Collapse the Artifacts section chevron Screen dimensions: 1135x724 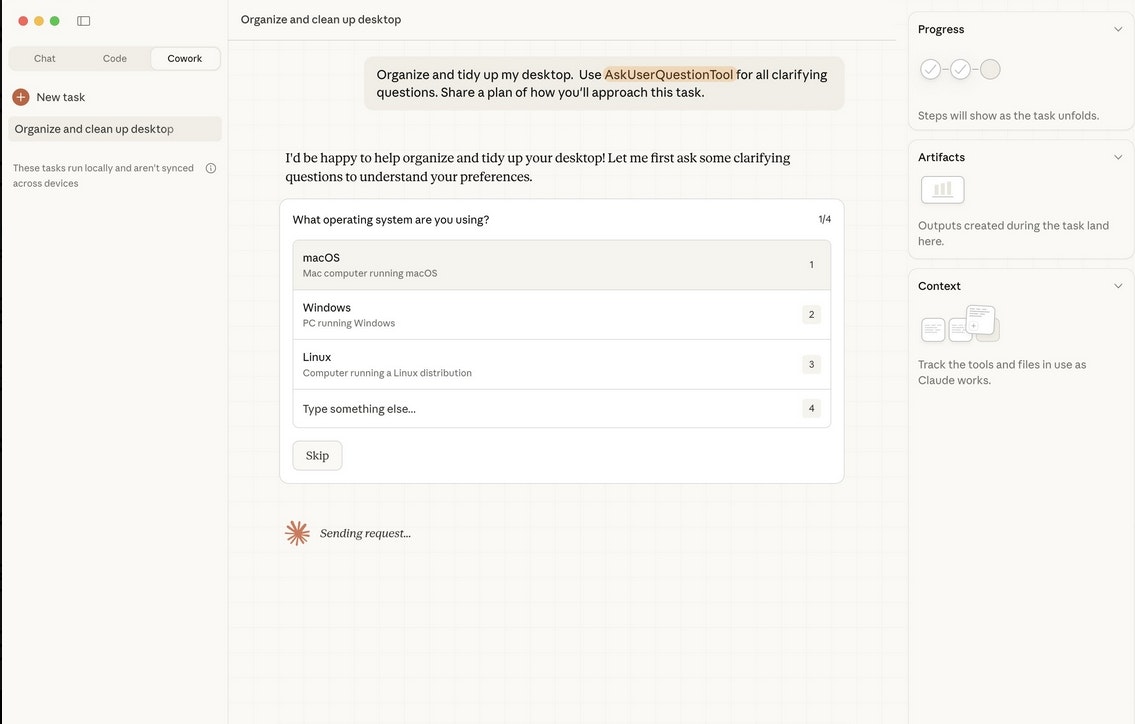click(x=1118, y=157)
